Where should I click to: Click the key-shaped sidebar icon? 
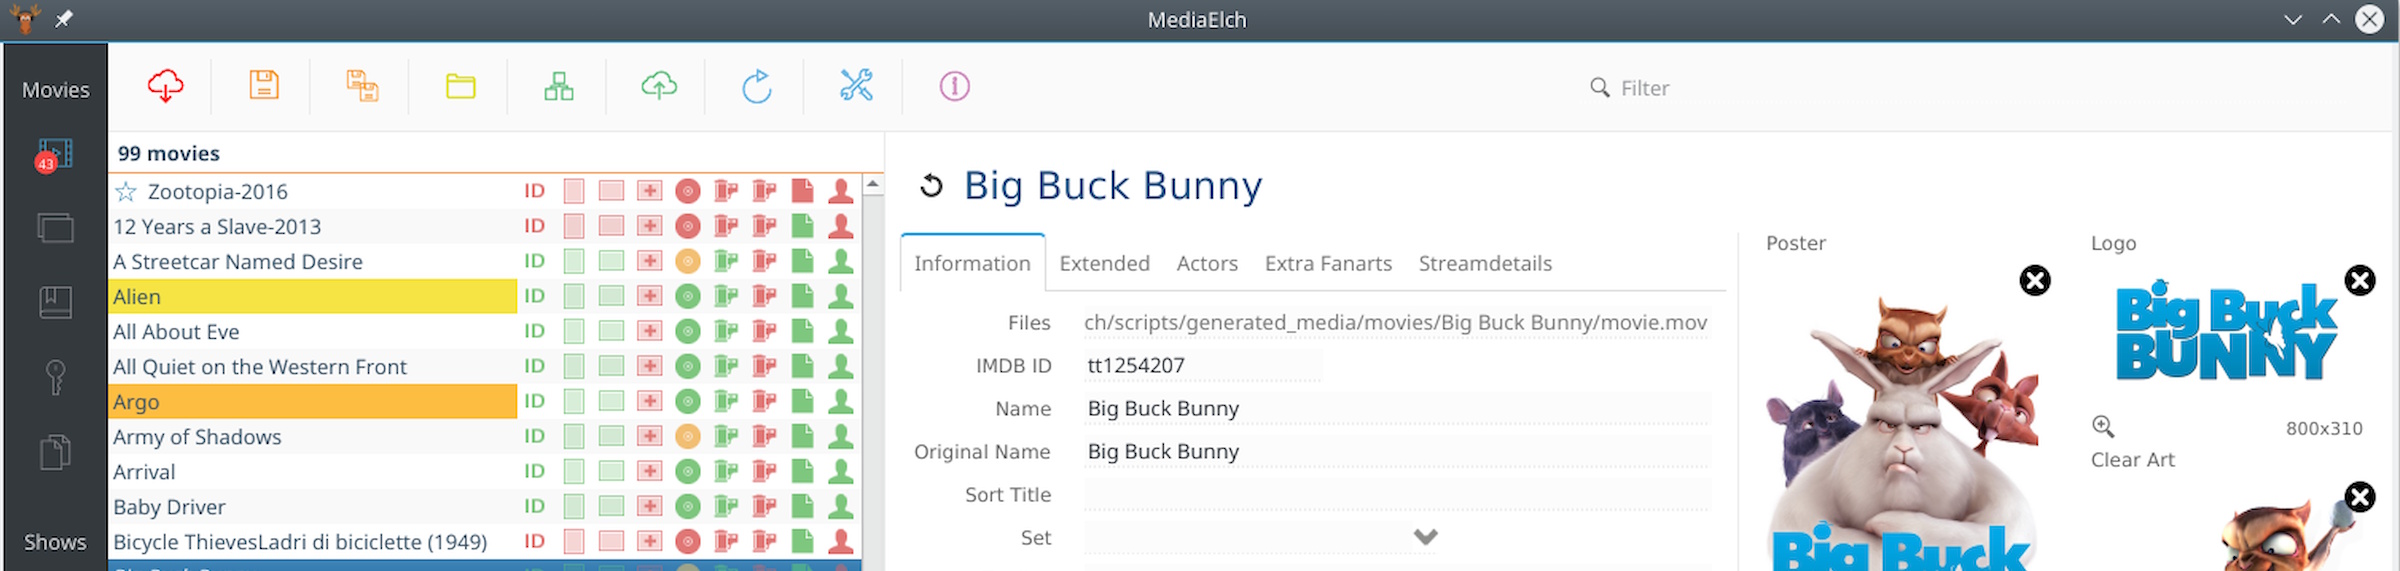tap(55, 377)
